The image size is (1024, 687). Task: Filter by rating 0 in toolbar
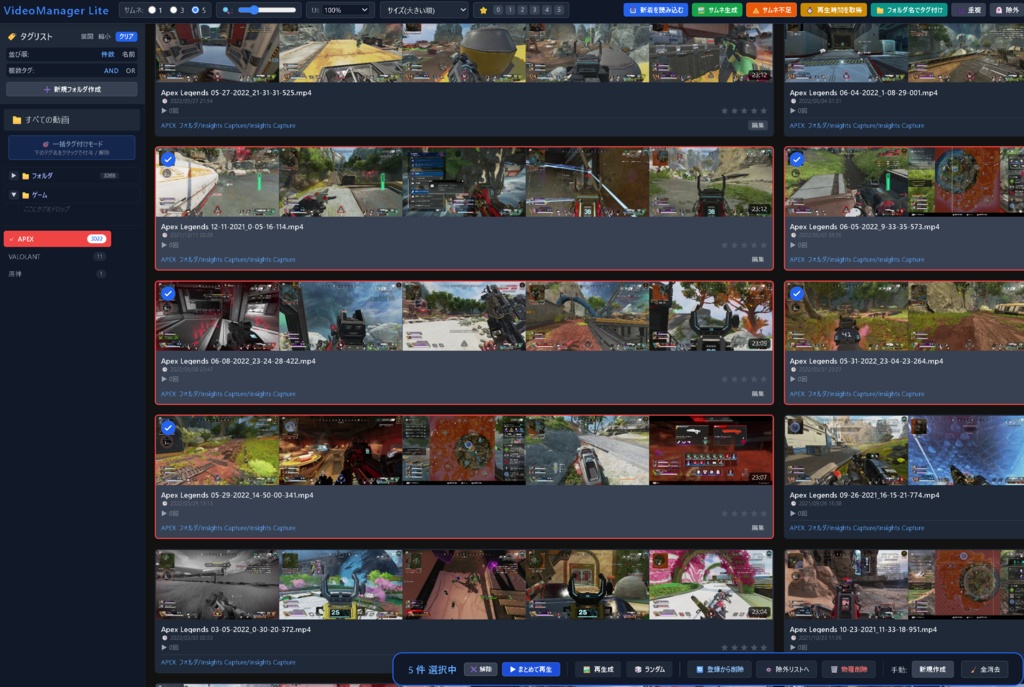pyautogui.click(x=498, y=10)
